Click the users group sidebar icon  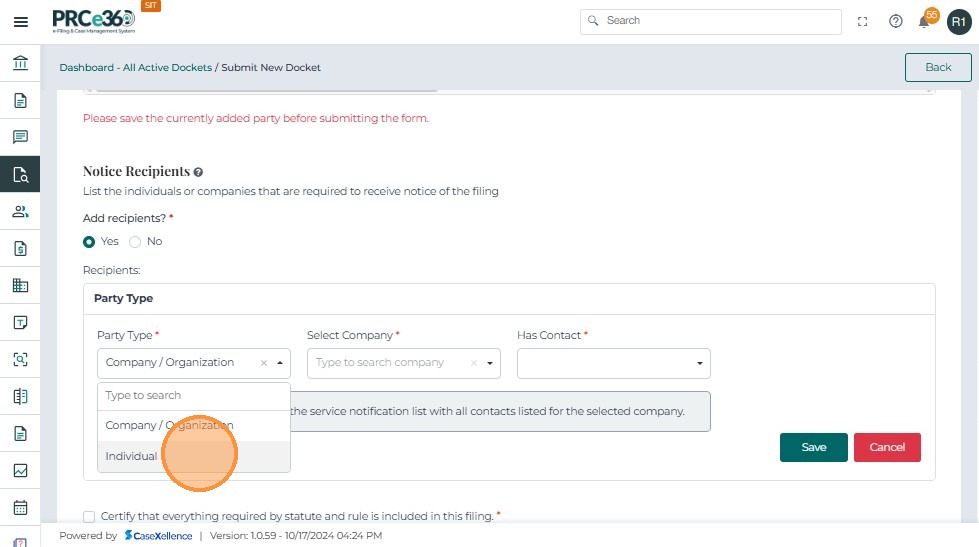[x=20, y=211]
